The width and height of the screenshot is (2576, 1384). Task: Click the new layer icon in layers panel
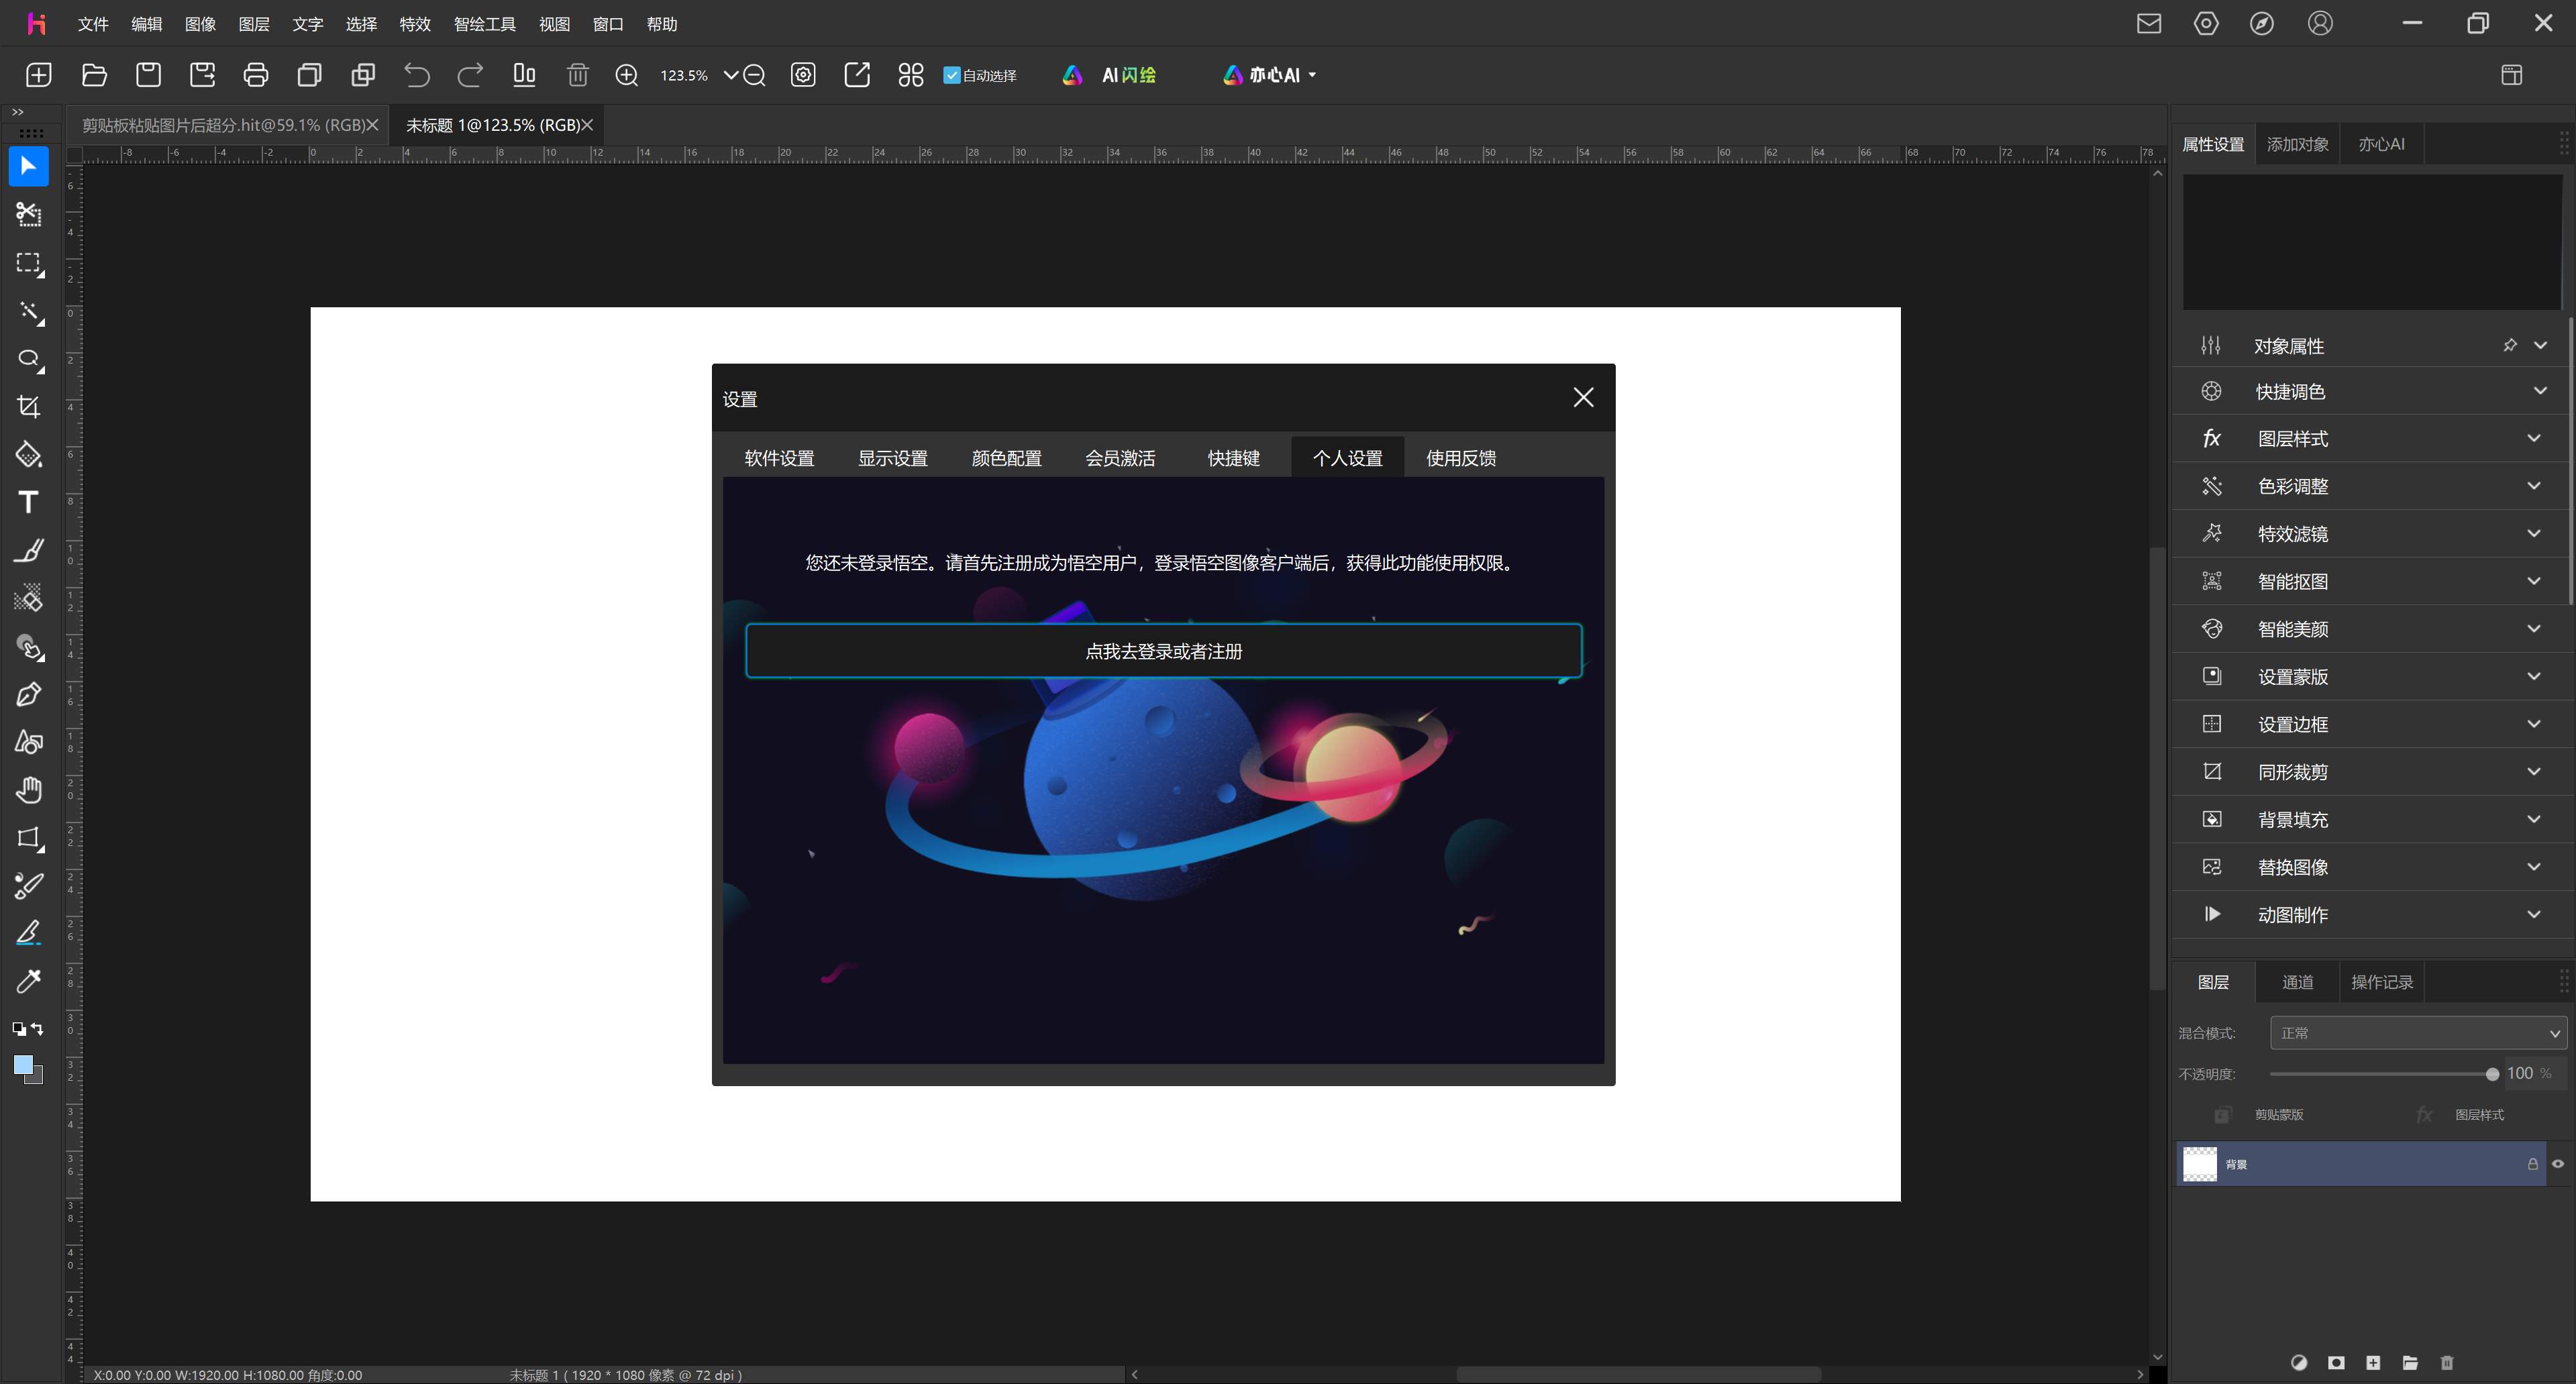2373,1362
